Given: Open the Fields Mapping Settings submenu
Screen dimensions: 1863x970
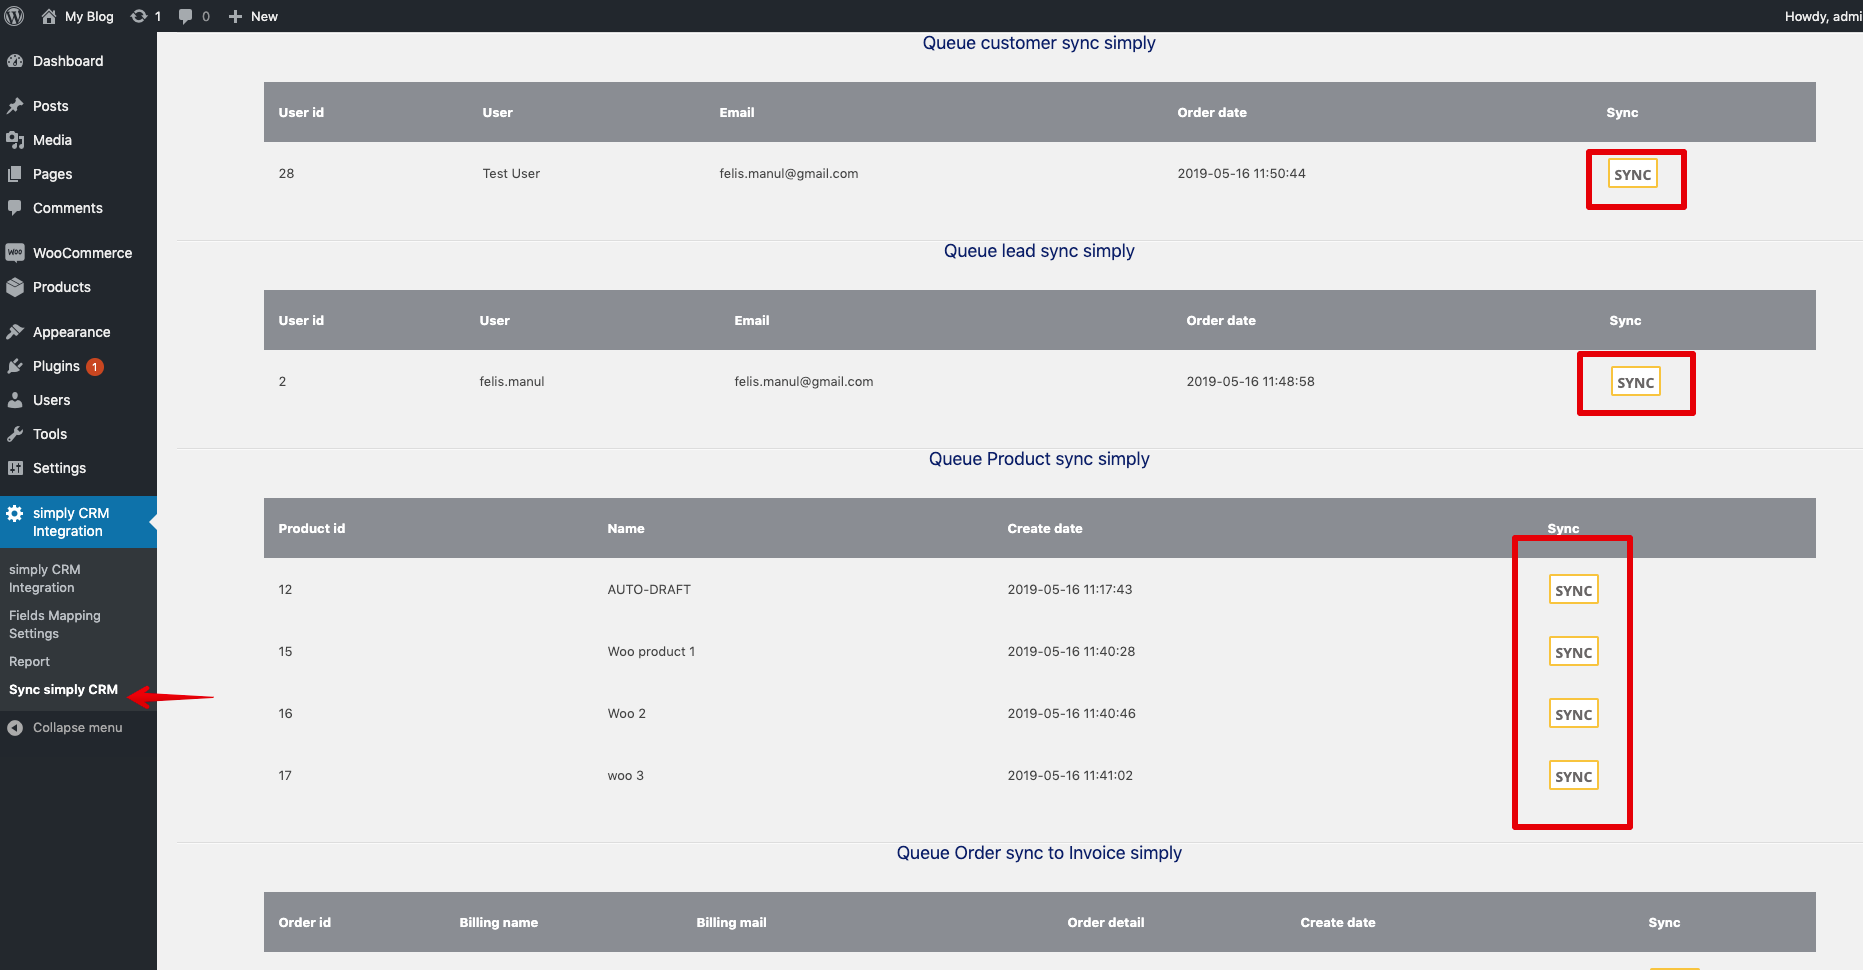Looking at the screenshot, I should tap(55, 624).
